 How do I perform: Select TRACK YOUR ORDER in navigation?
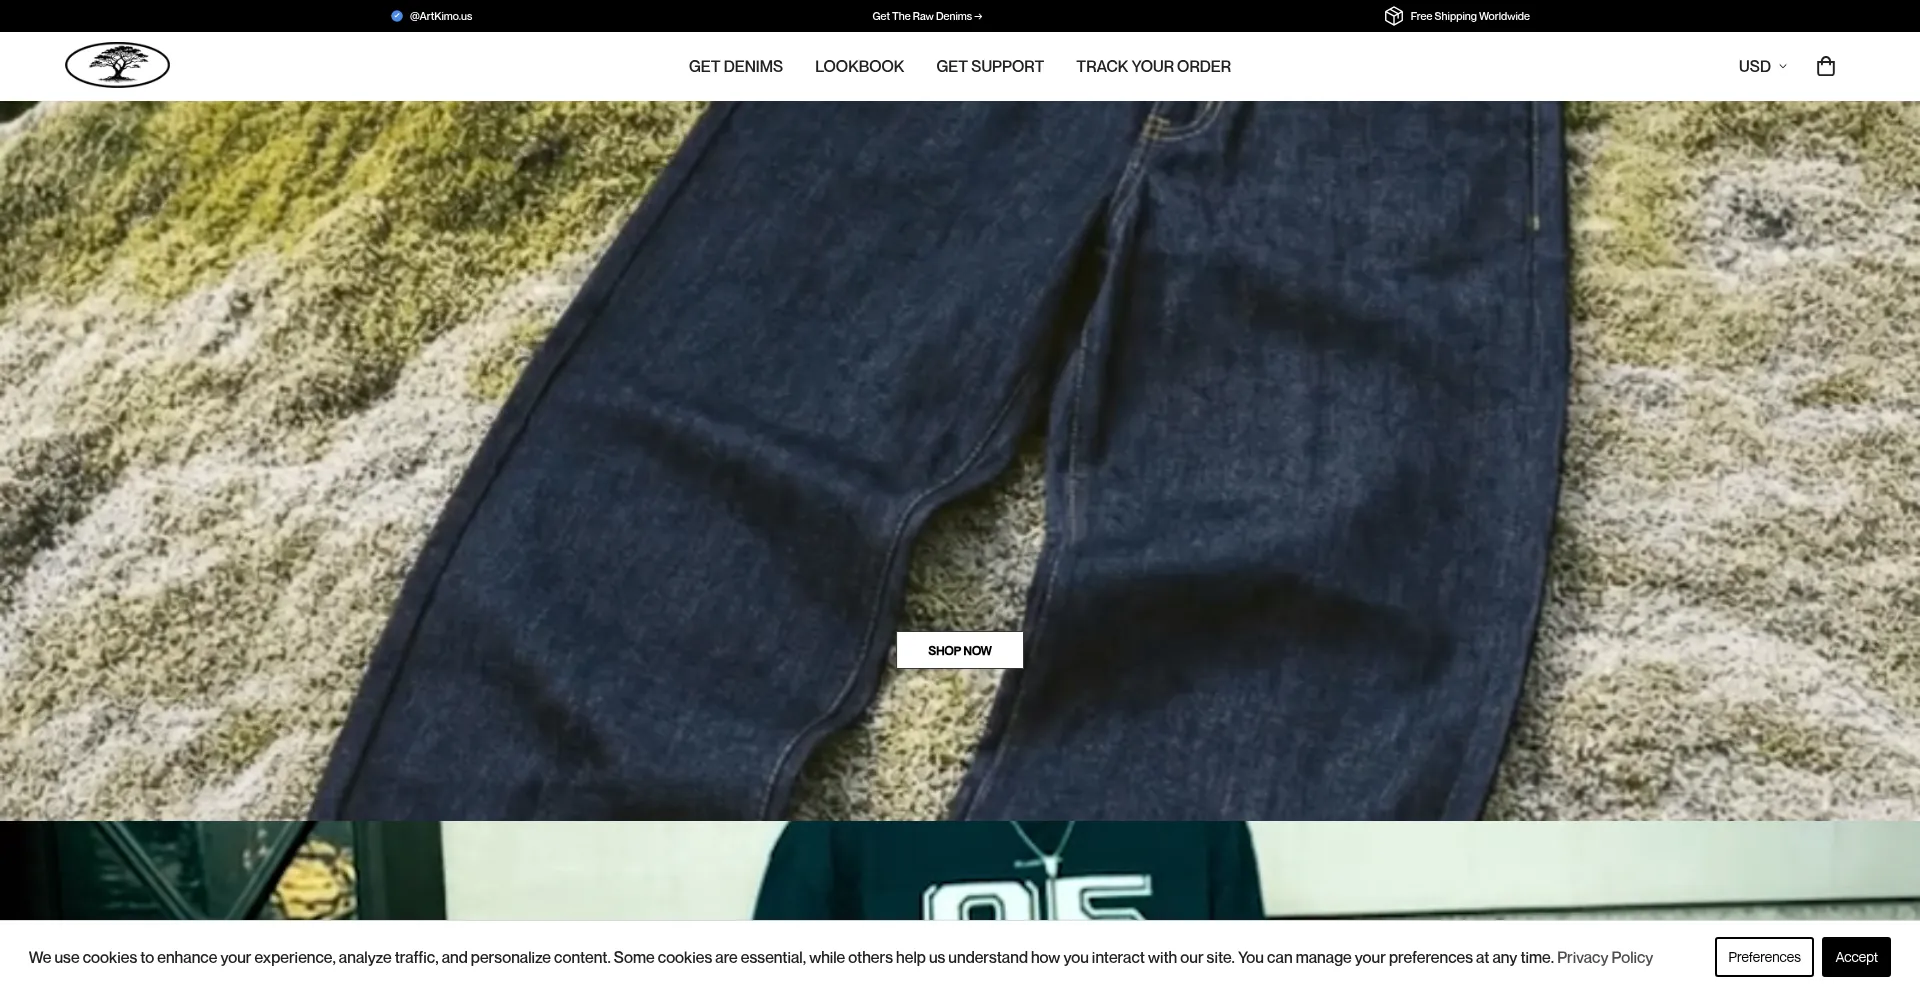[1153, 66]
